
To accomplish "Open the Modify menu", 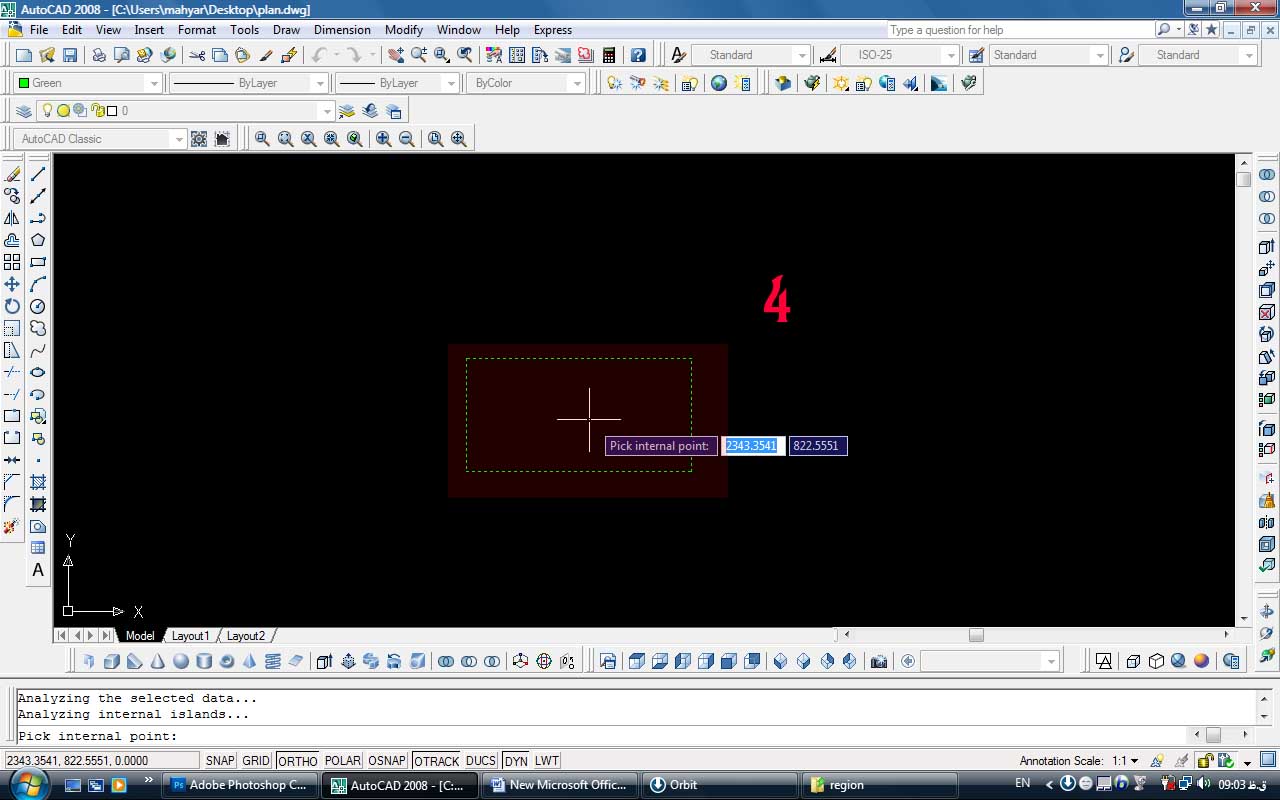I will tap(404, 30).
